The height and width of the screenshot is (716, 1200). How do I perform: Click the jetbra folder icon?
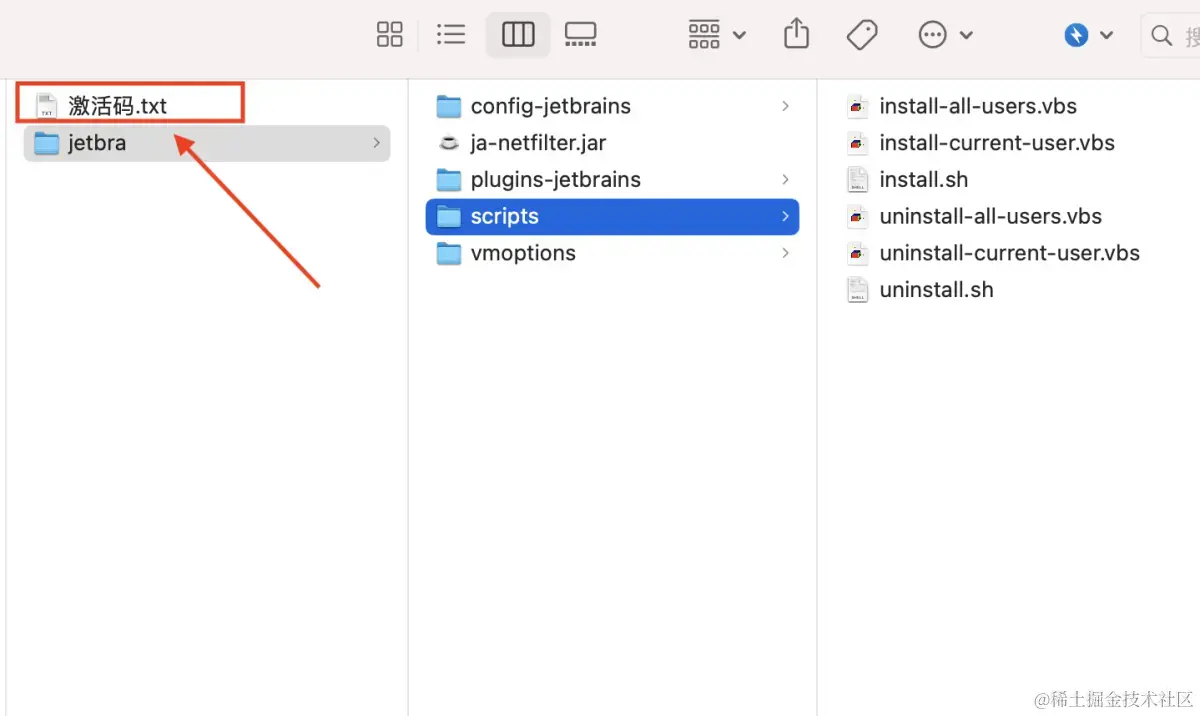coord(46,143)
